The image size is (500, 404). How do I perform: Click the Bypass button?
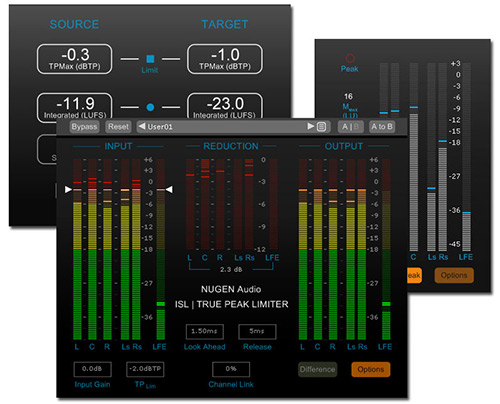84,127
